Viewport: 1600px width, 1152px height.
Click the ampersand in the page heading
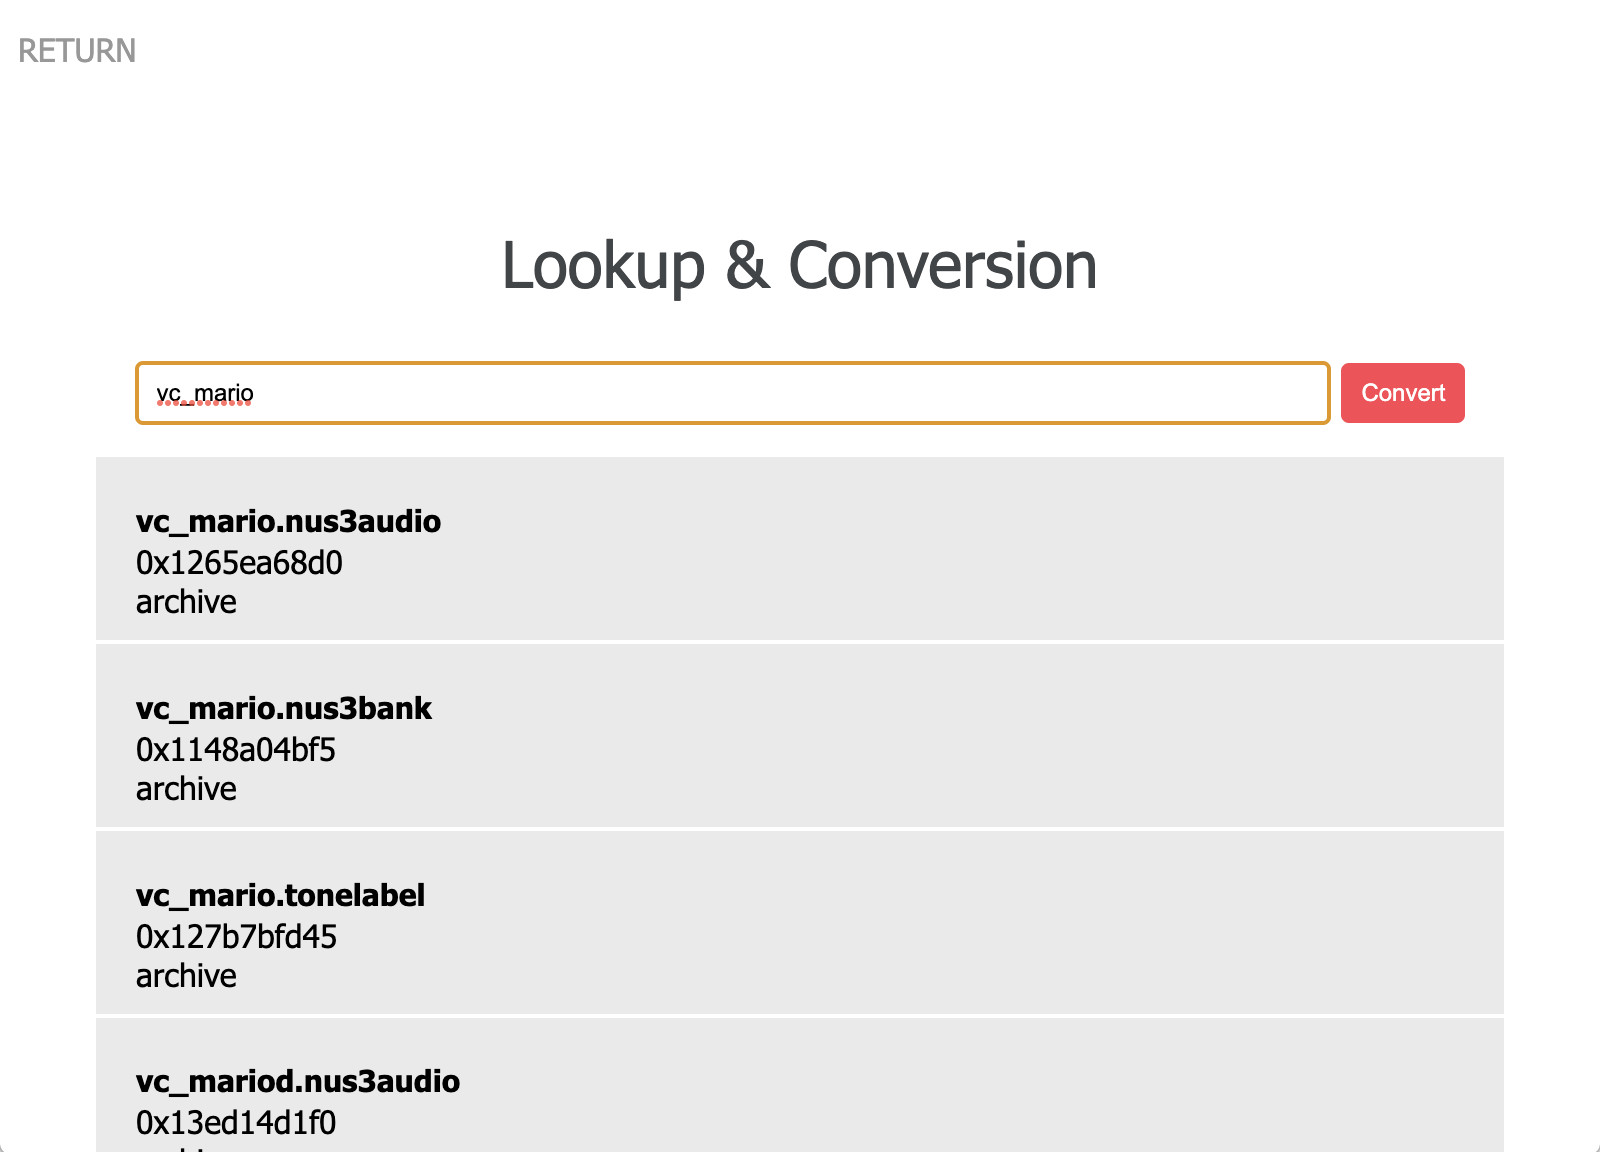tap(747, 267)
